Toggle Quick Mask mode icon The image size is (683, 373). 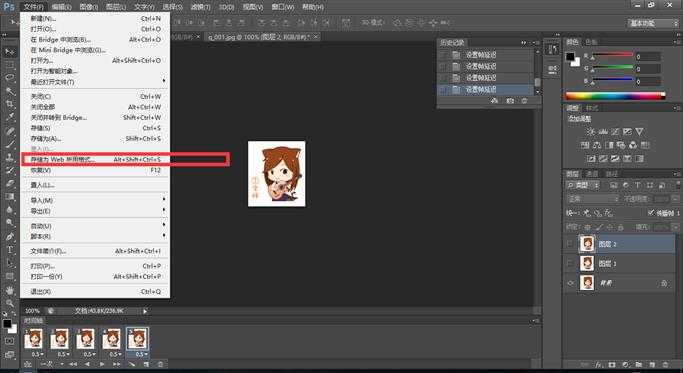click(10, 341)
